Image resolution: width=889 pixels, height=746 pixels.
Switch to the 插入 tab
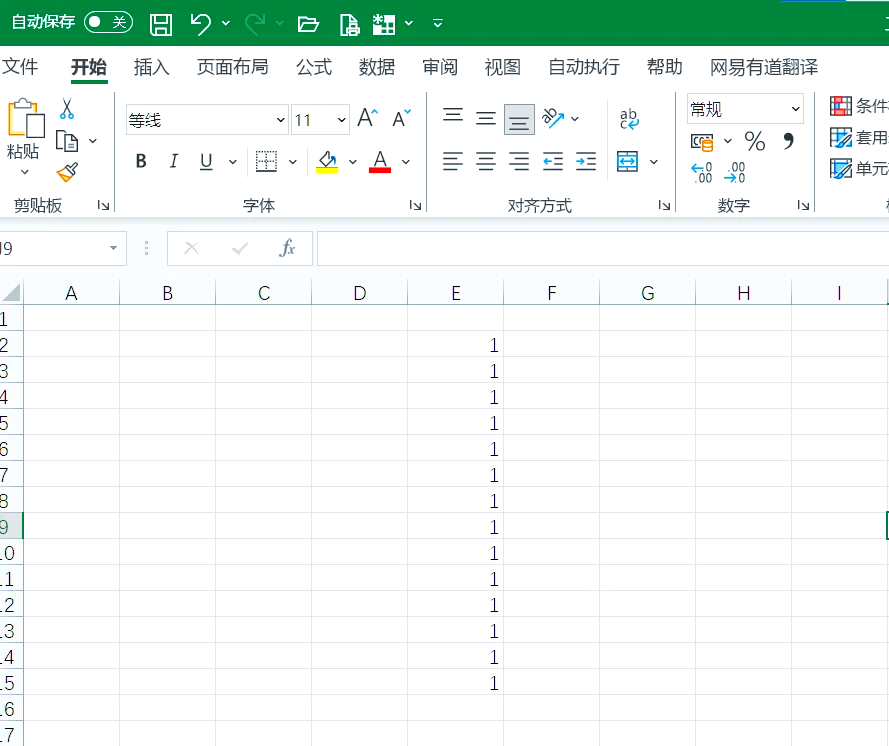(151, 67)
